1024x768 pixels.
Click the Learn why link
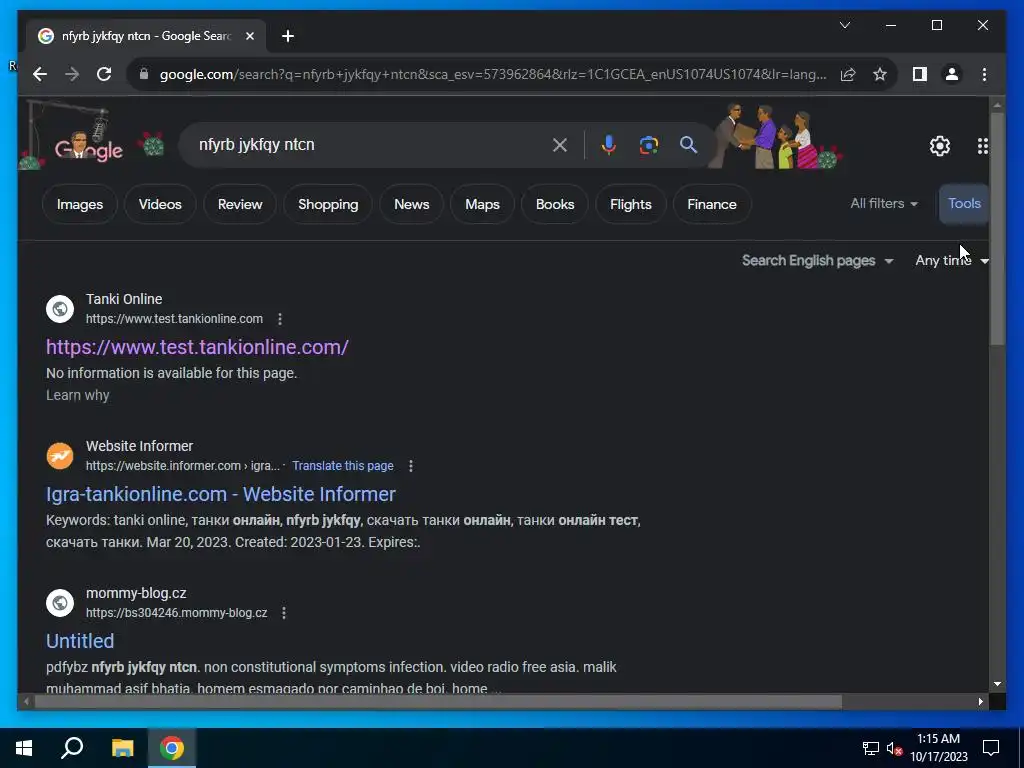[x=78, y=395]
